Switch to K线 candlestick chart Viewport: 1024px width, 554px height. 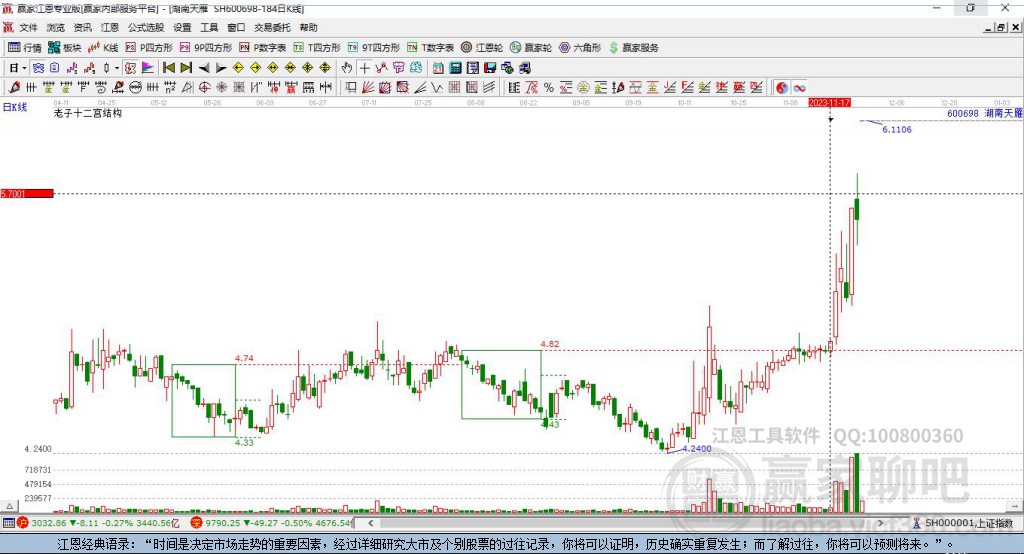pos(103,48)
